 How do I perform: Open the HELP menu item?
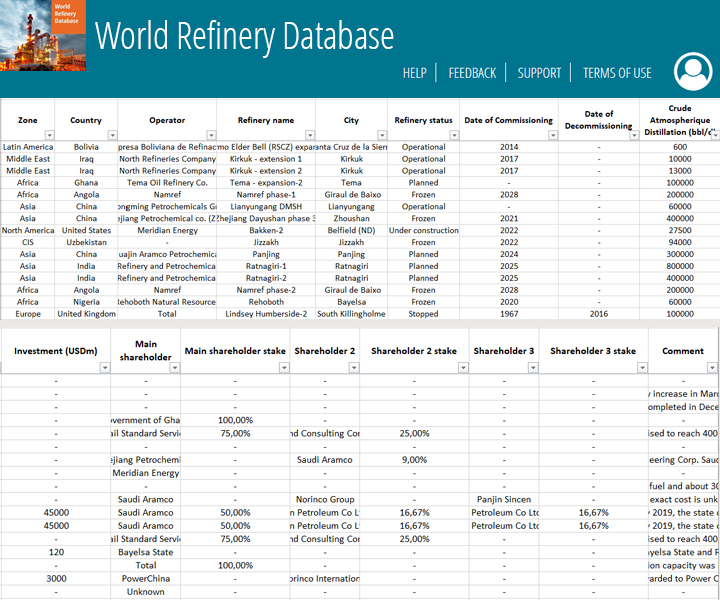pos(414,73)
